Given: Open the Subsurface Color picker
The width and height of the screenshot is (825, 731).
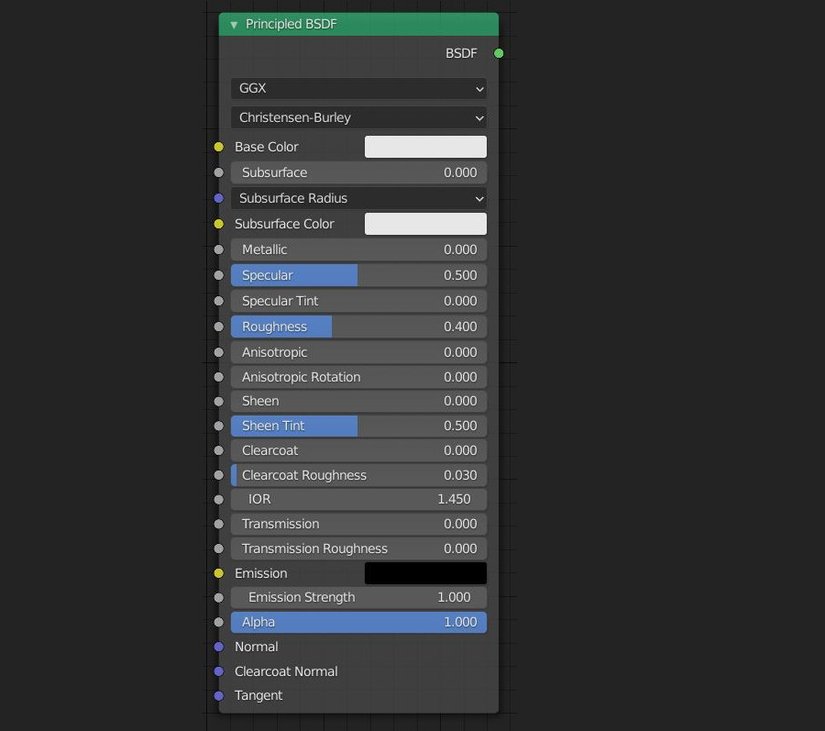Looking at the screenshot, I should click(425, 223).
